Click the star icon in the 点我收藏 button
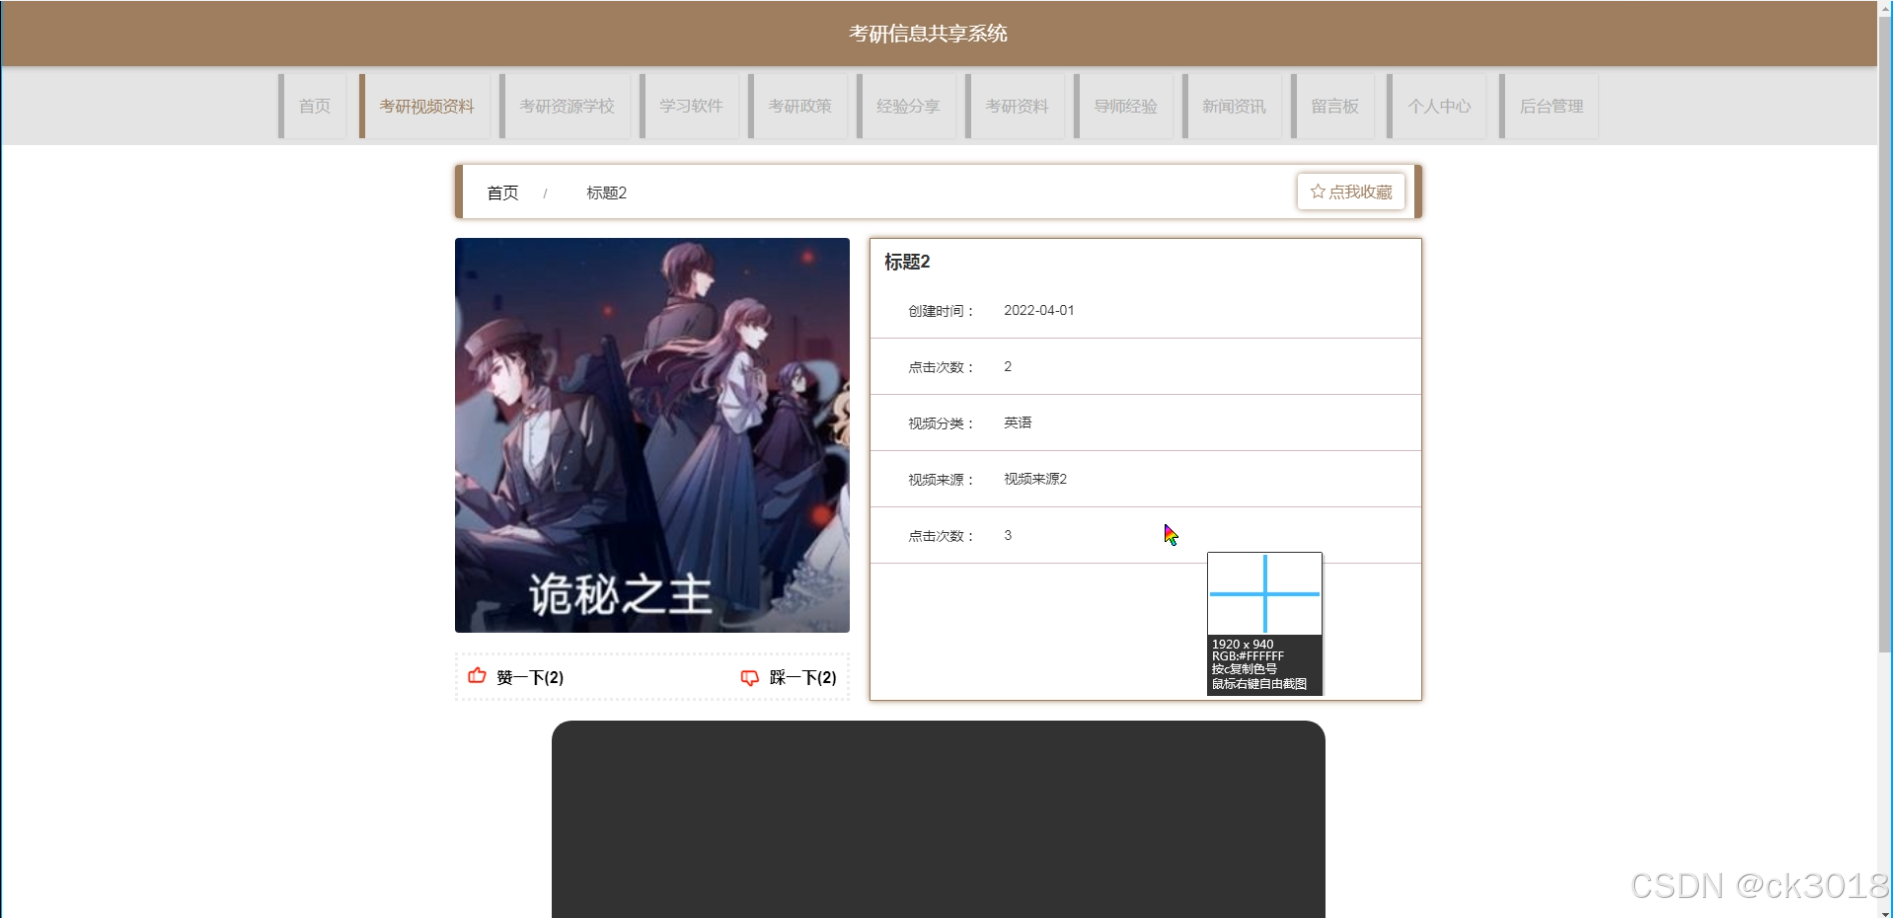The height and width of the screenshot is (918, 1893). 1317,191
